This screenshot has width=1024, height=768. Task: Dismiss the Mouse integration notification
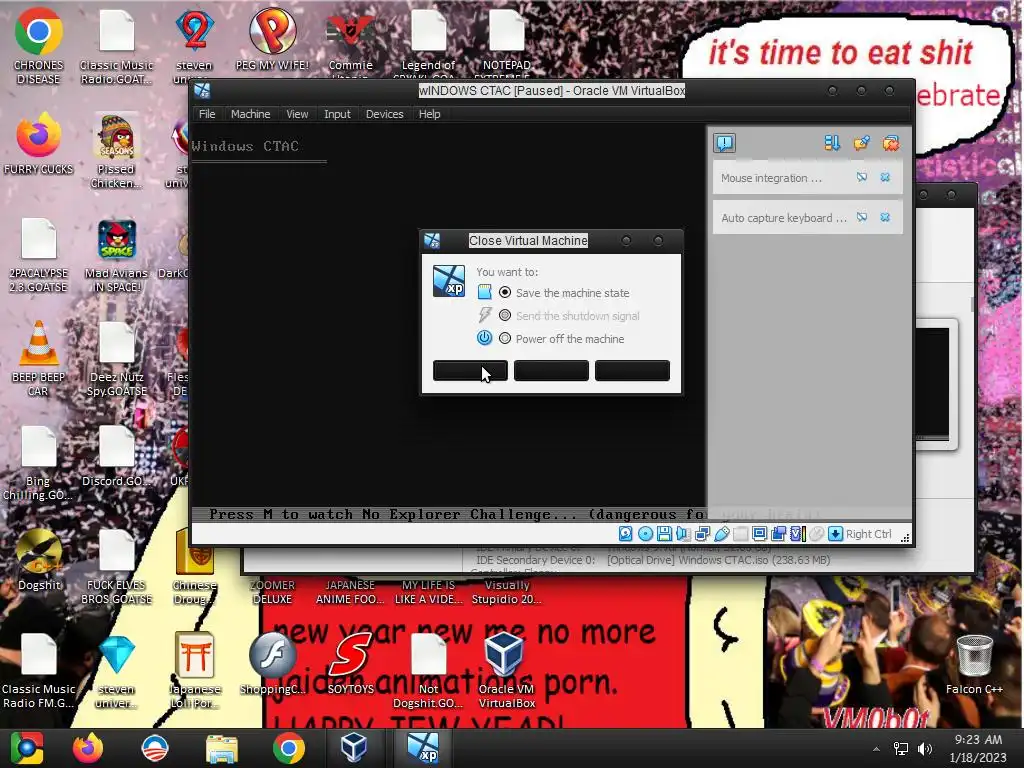click(x=885, y=178)
